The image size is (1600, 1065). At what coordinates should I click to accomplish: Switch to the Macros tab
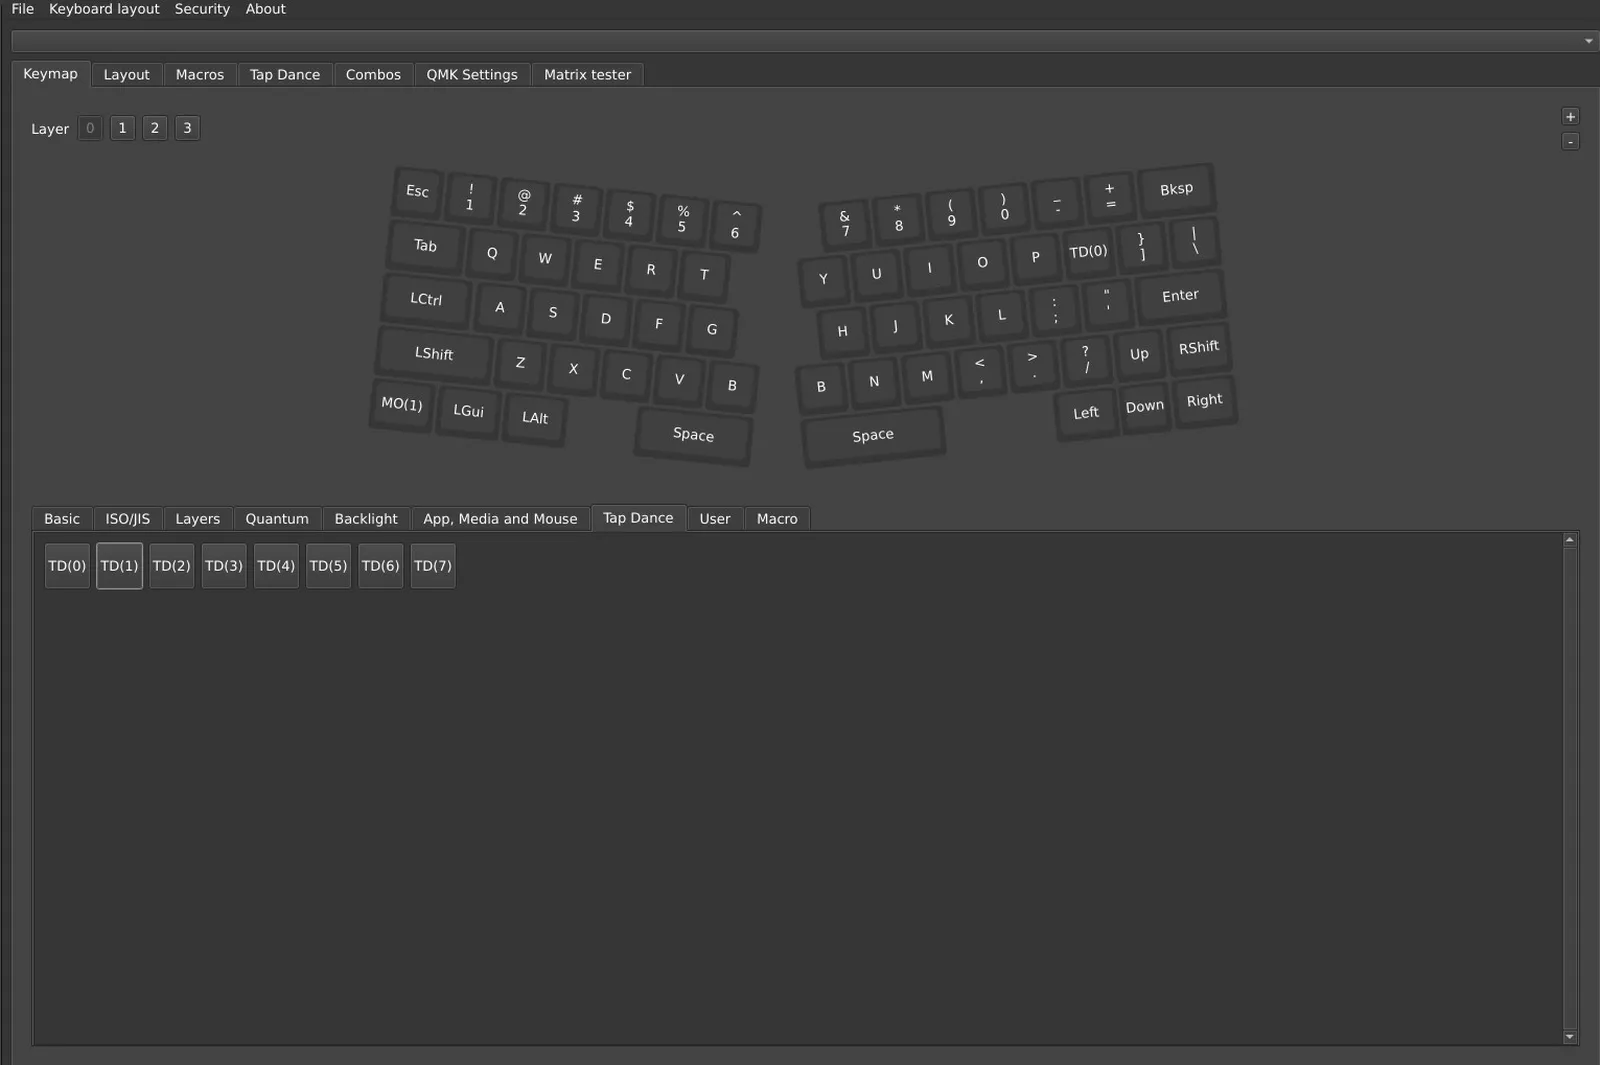200,75
